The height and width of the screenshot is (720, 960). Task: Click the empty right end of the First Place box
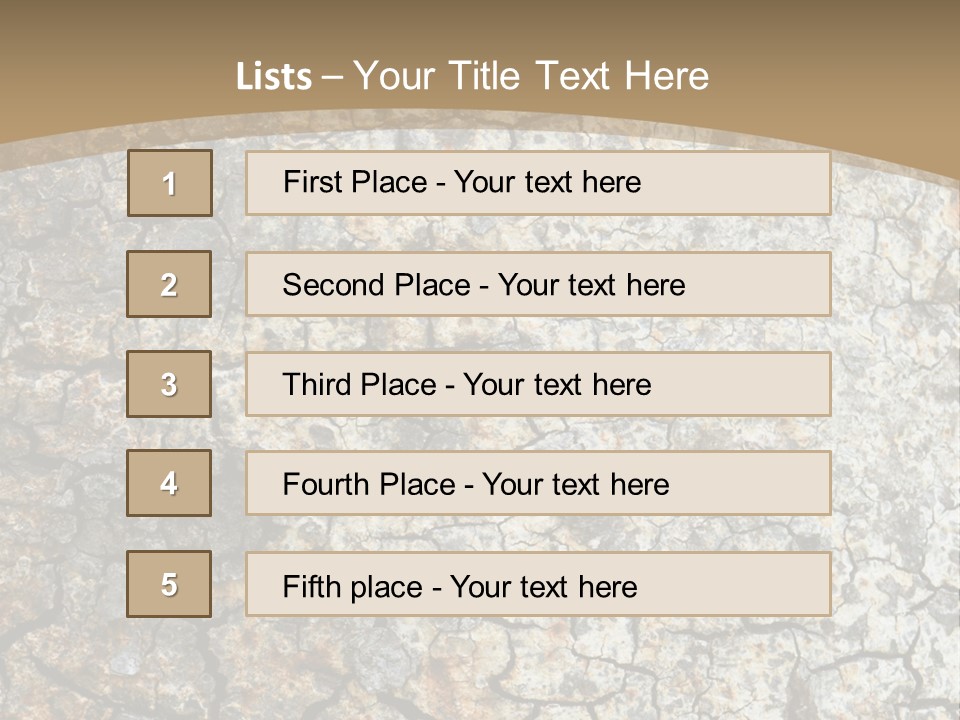[760, 183]
